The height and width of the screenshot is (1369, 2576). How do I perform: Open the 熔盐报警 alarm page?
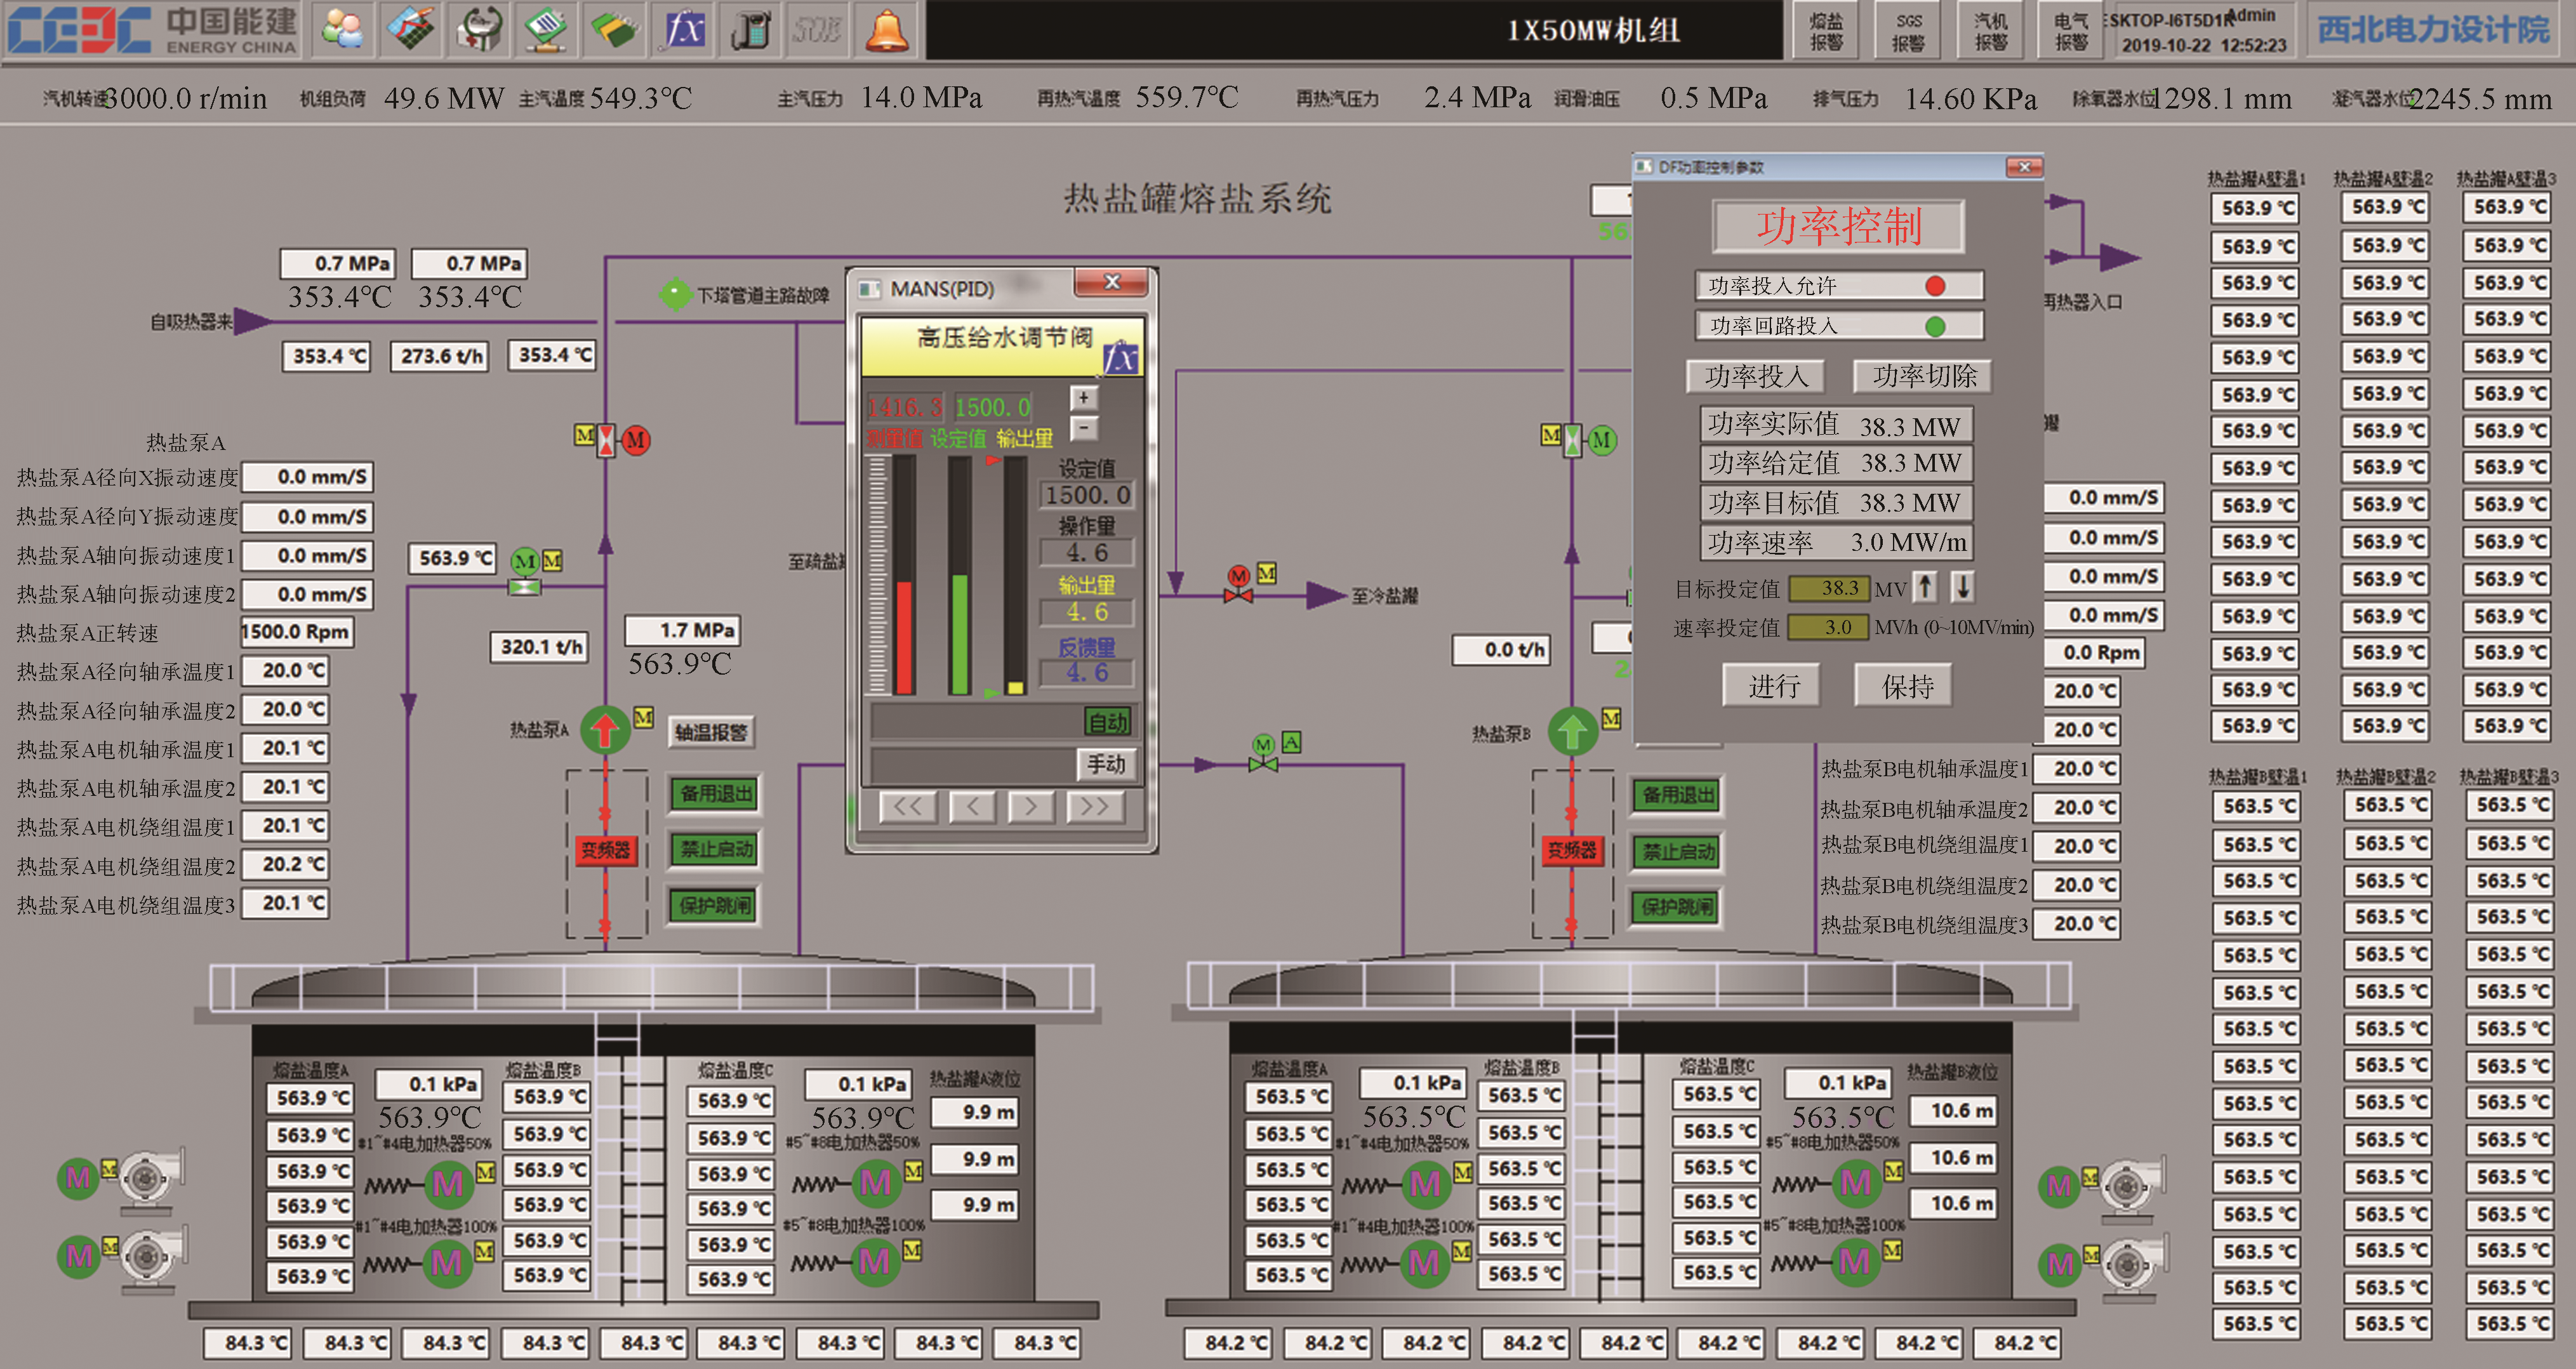[1826, 31]
